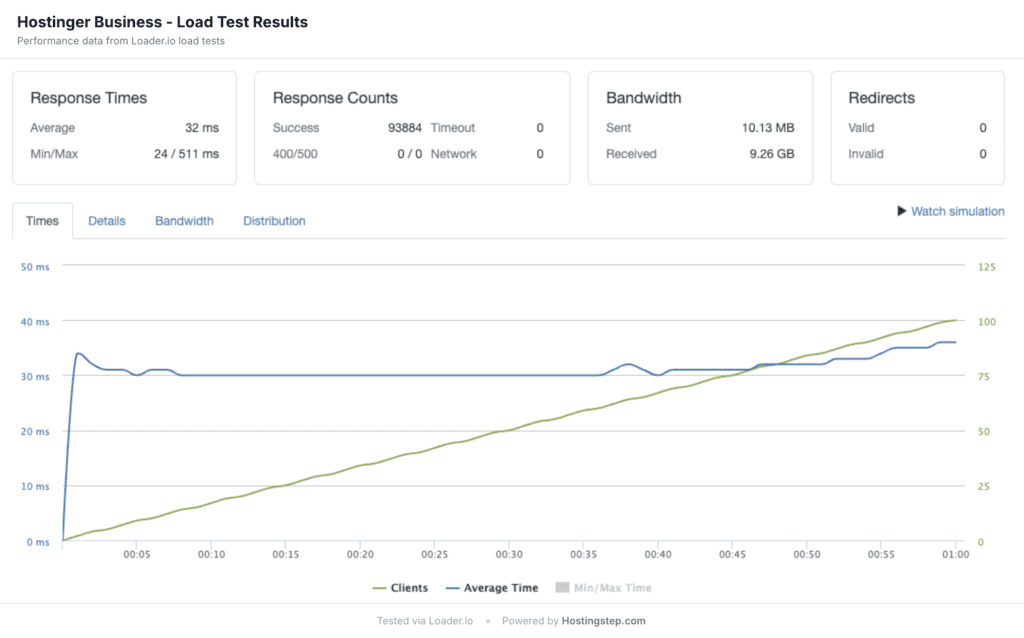The height and width of the screenshot is (638, 1024).
Task: Click the 125 clients axis label
Action: [x=986, y=266]
